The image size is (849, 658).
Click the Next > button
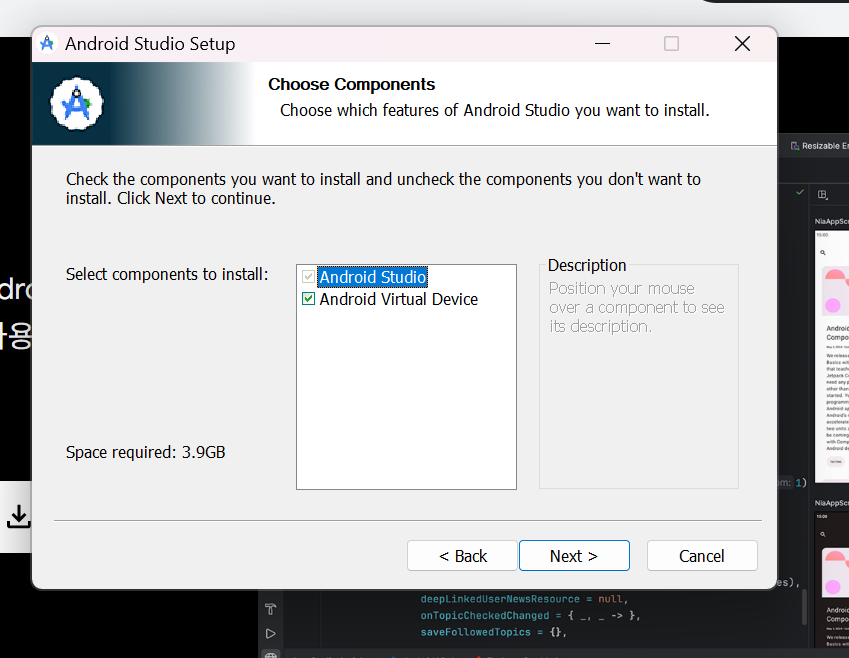tap(574, 556)
